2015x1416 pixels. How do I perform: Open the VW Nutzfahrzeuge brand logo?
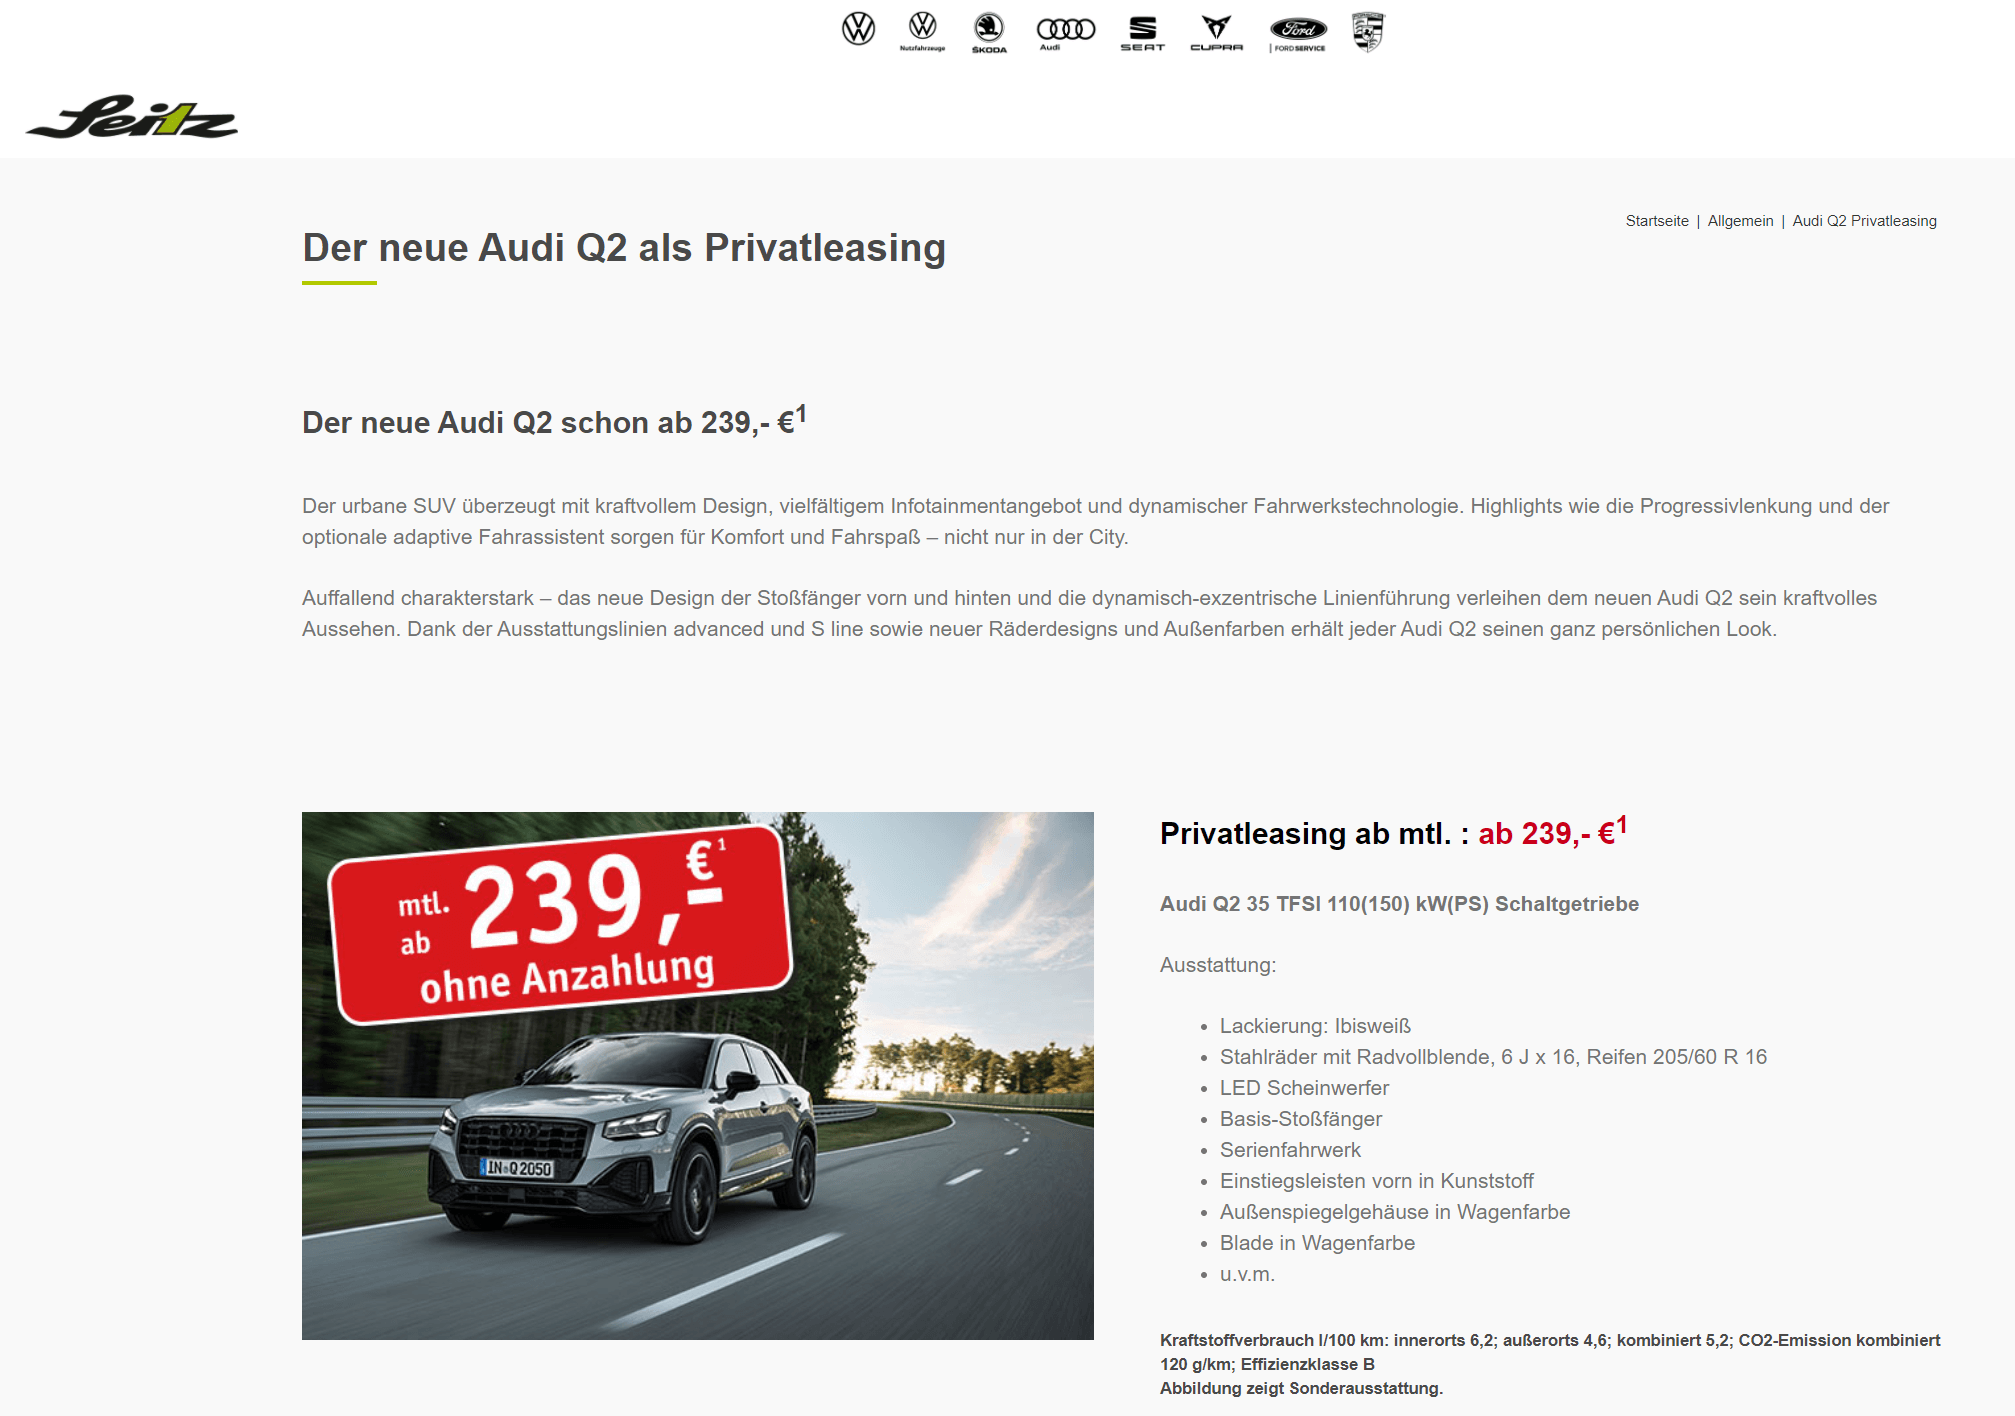tap(922, 31)
